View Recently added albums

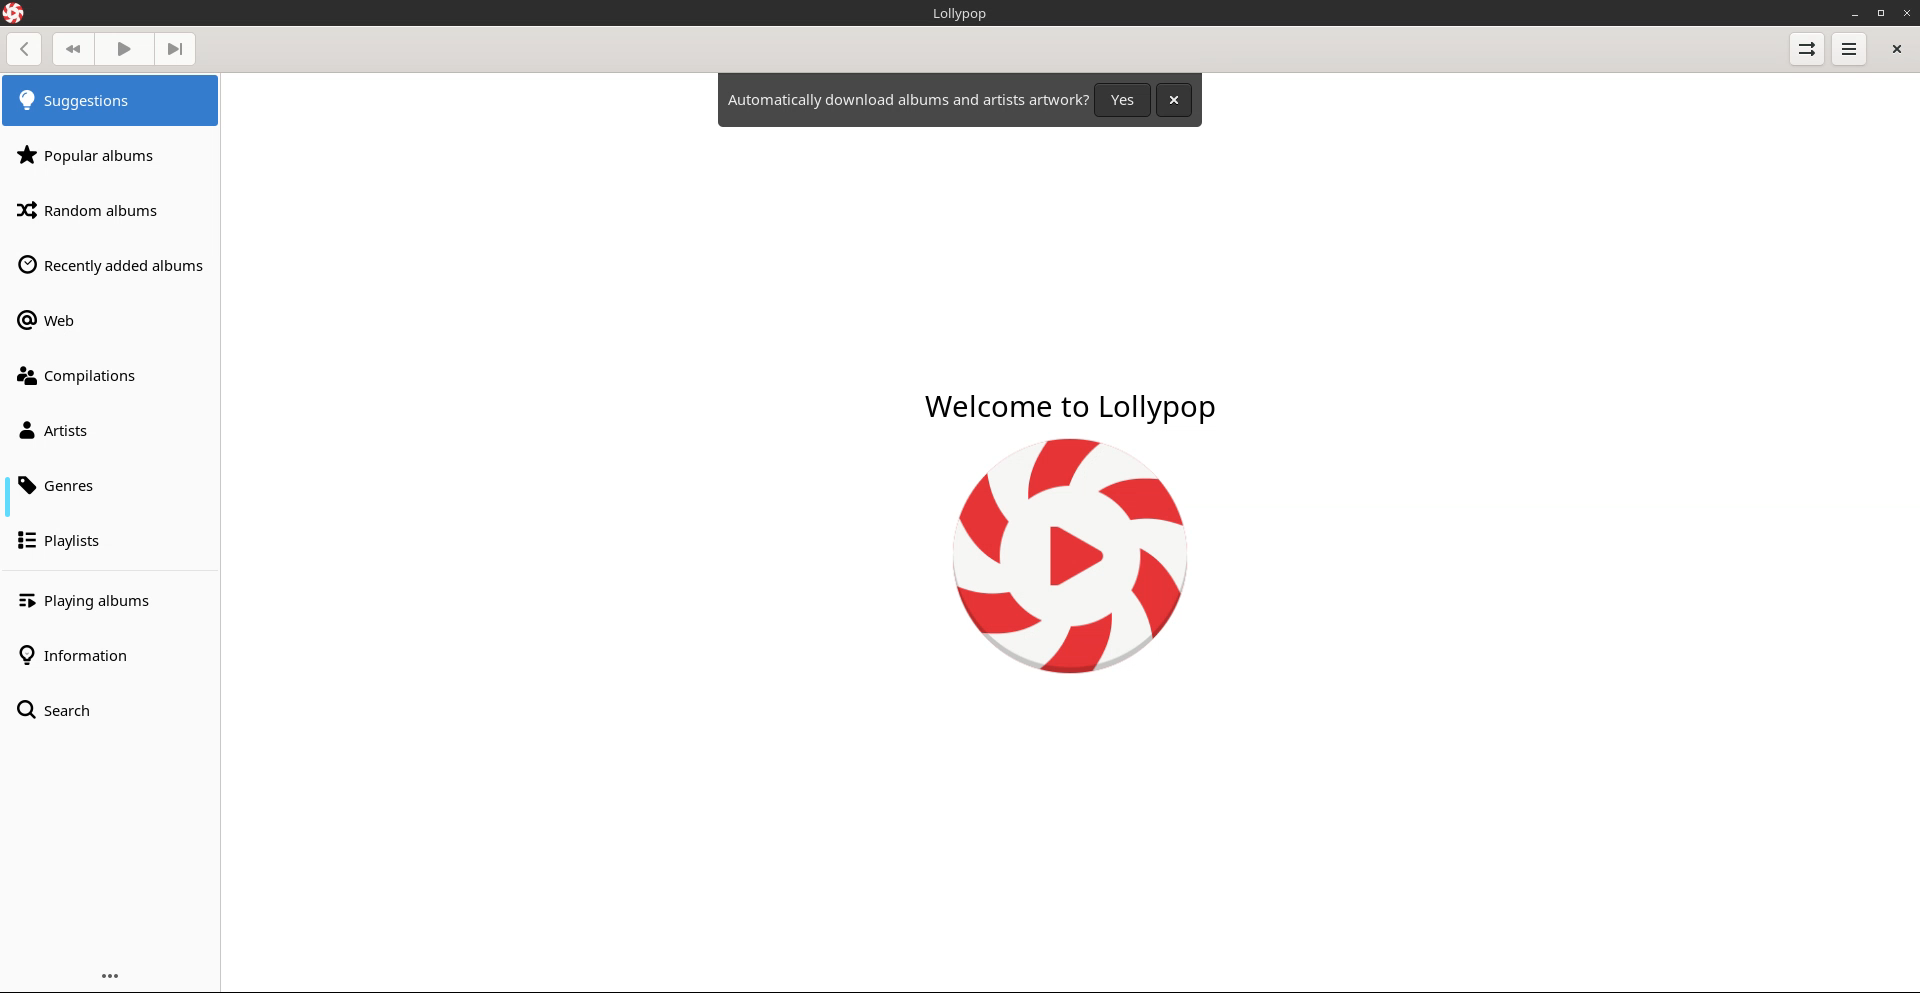click(110, 266)
